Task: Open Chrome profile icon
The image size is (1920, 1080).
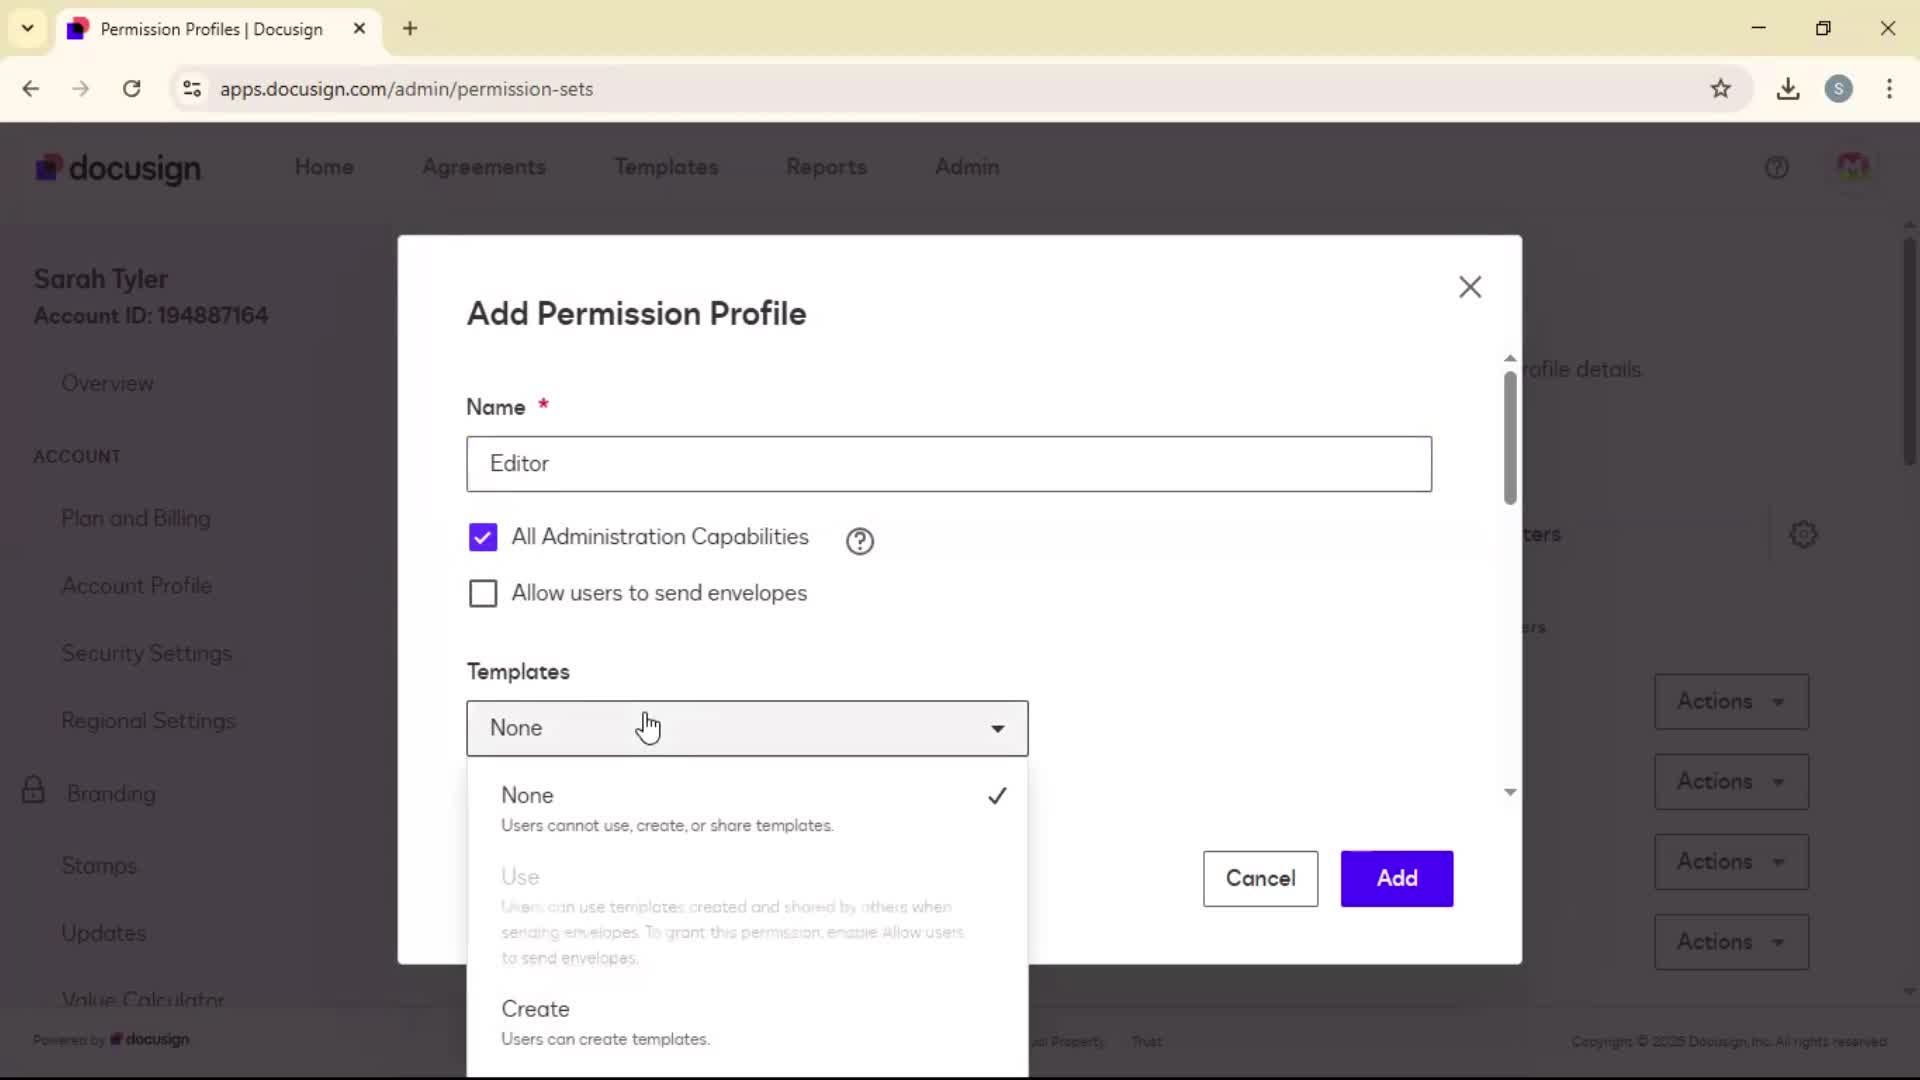Action: point(1838,89)
